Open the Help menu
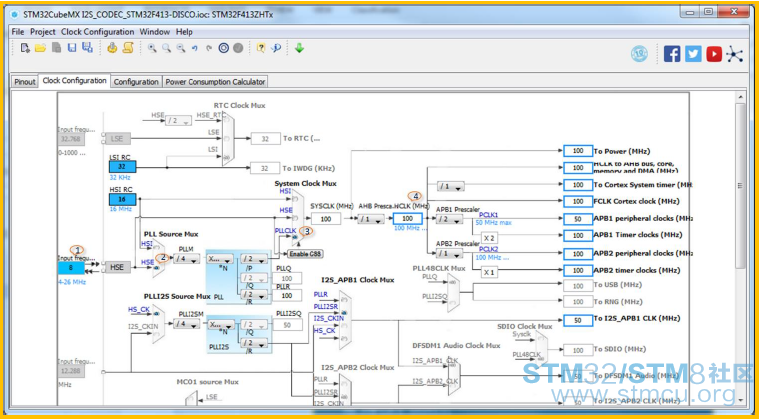 pyautogui.click(x=184, y=32)
